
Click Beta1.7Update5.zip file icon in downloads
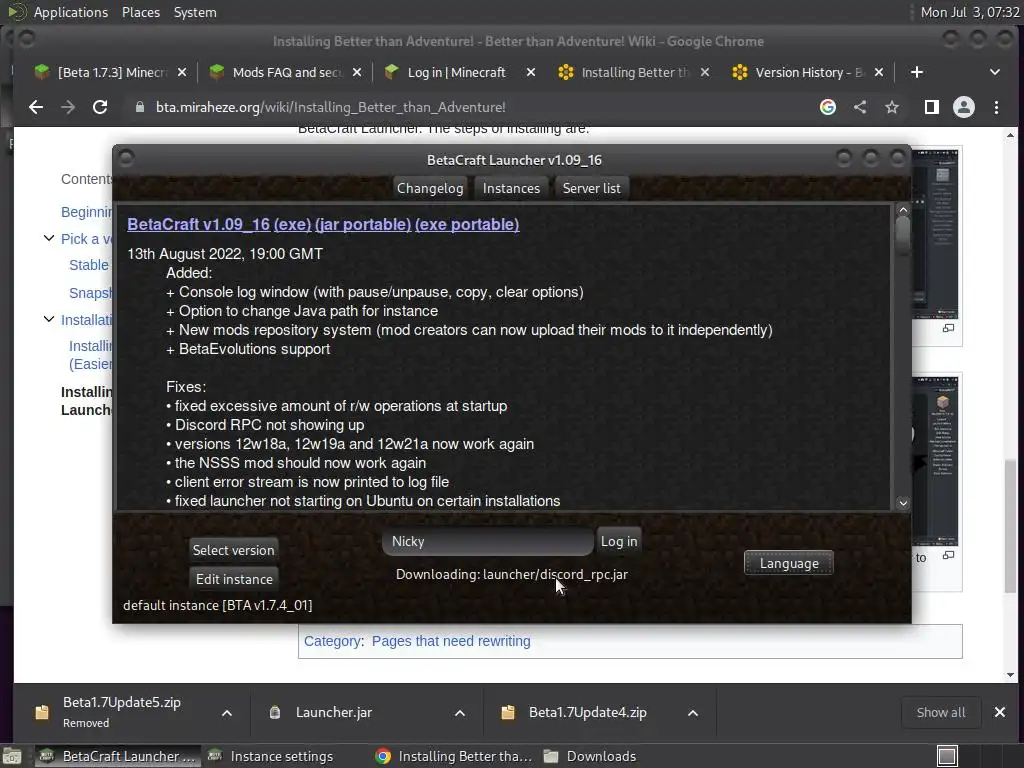(42, 712)
